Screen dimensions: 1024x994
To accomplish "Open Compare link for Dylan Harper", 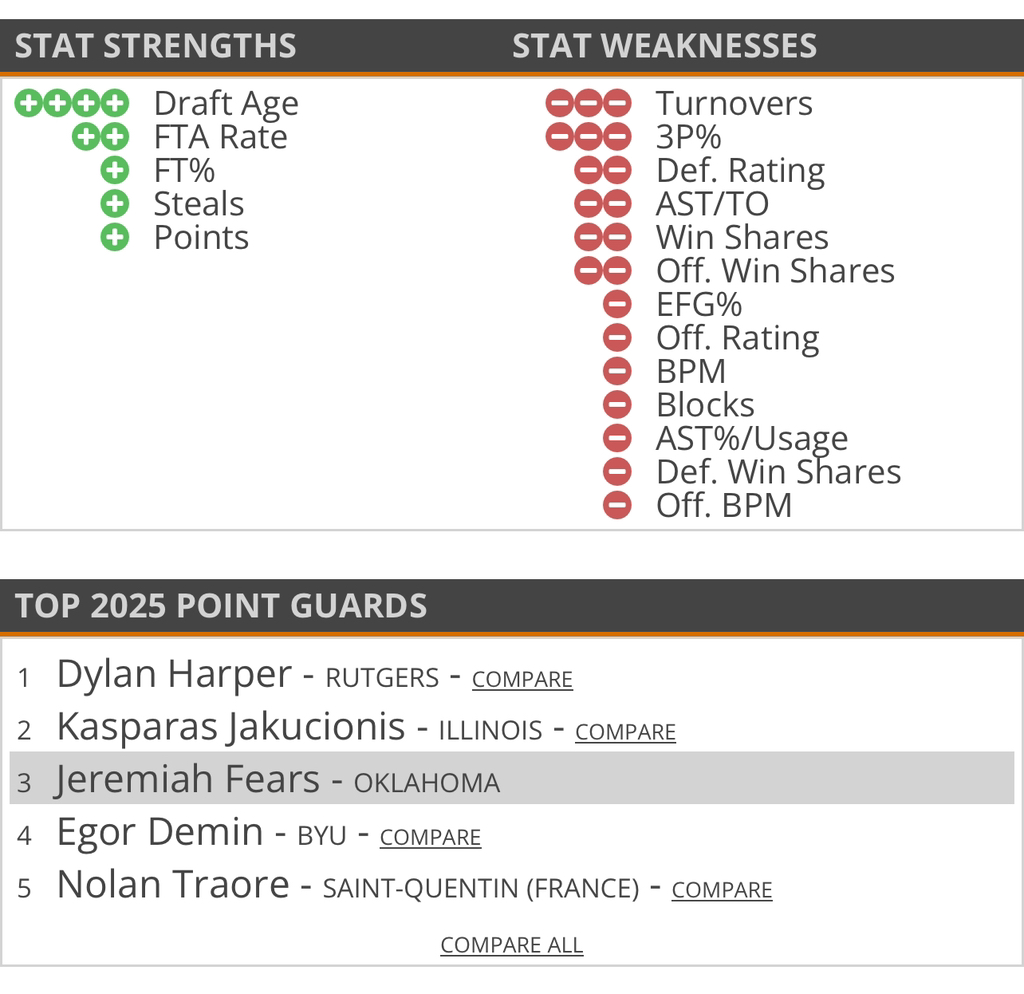I will point(522,680).
